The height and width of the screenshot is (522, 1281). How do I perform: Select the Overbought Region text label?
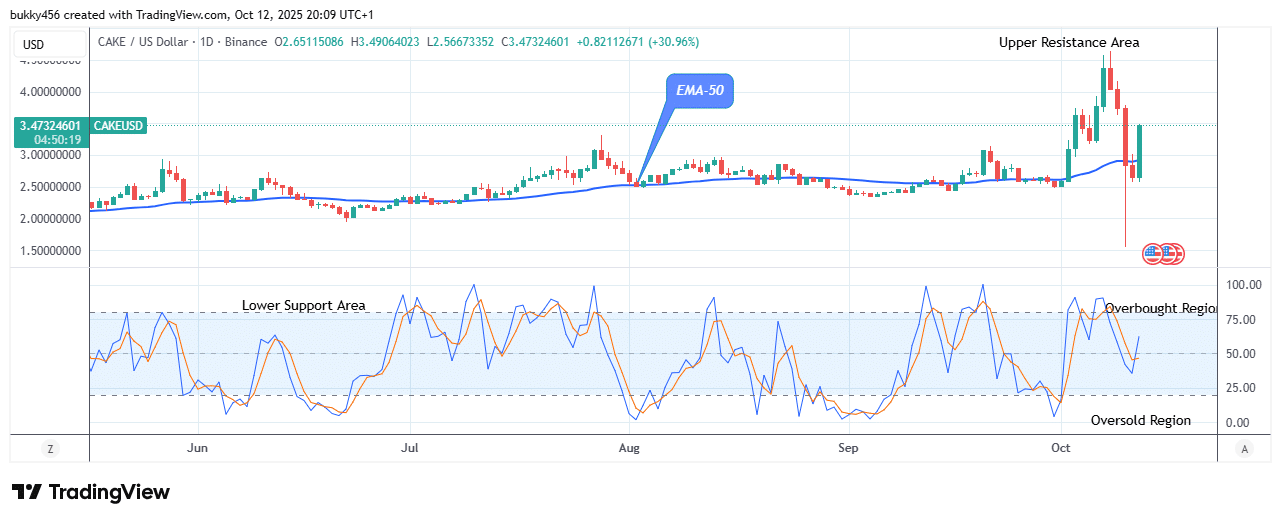[1160, 308]
